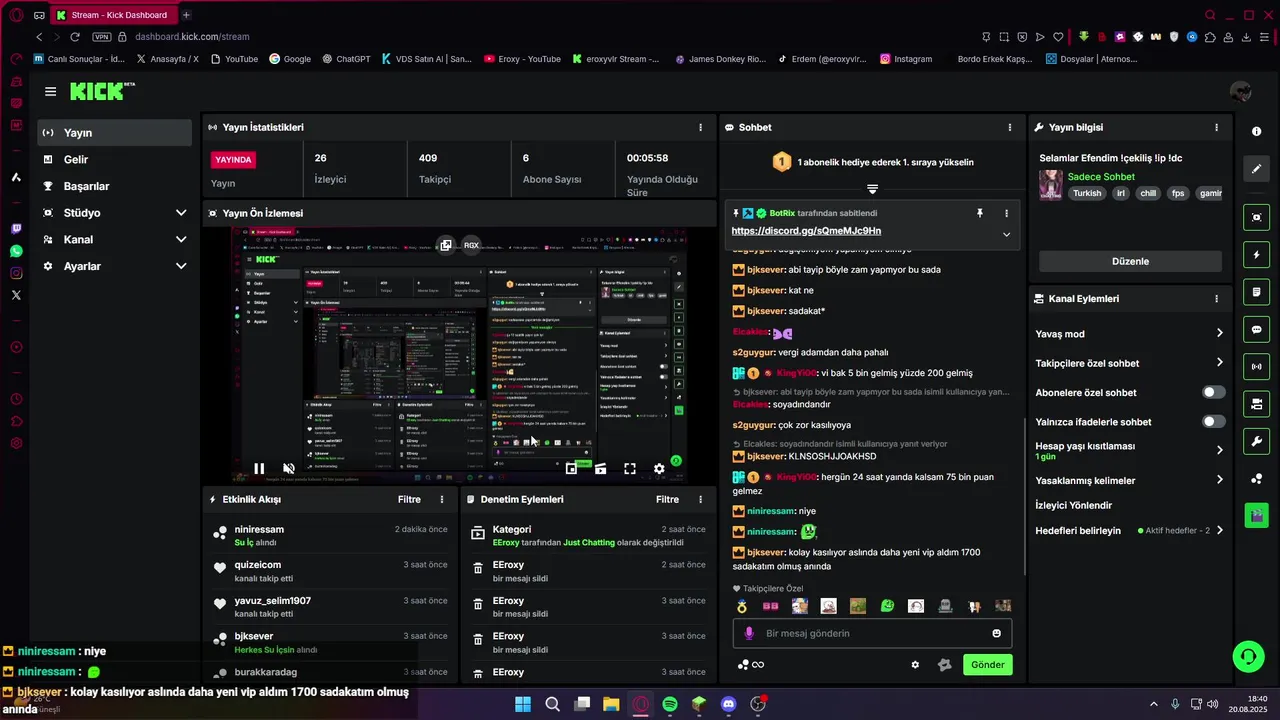Open Hedefleri belirleyin arrow
The width and height of the screenshot is (1280, 720).
(1219, 530)
